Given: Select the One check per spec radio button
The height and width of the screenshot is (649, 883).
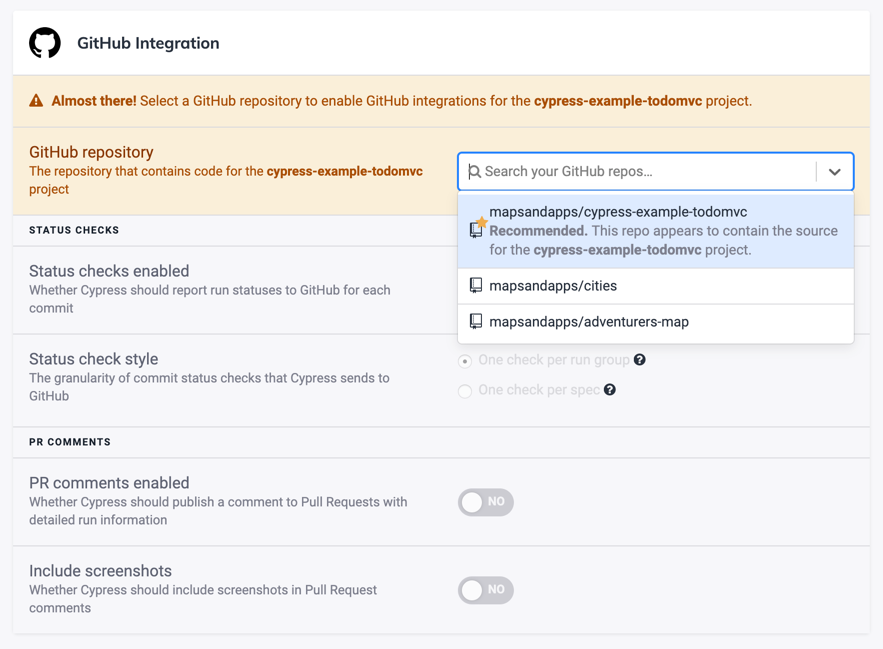Looking at the screenshot, I should click(x=464, y=390).
